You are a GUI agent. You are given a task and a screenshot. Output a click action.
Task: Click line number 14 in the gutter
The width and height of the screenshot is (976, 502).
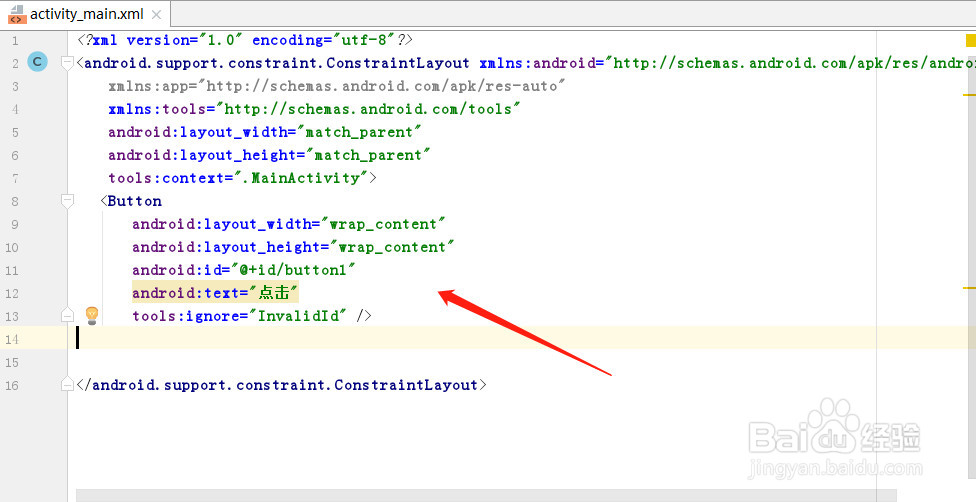pyautogui.click(x=12, y=339)
